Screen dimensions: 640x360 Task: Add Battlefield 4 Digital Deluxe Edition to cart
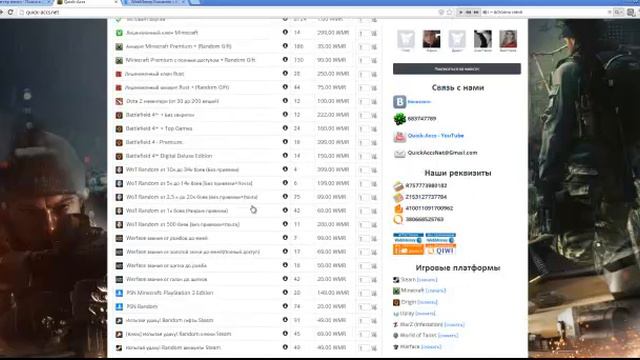[374, 156]
